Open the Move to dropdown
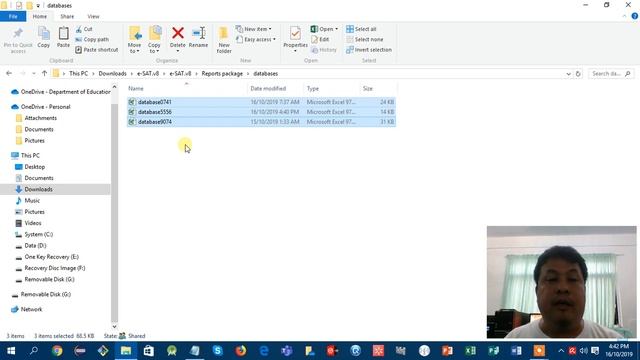640x360 pixels. [134, 40]
